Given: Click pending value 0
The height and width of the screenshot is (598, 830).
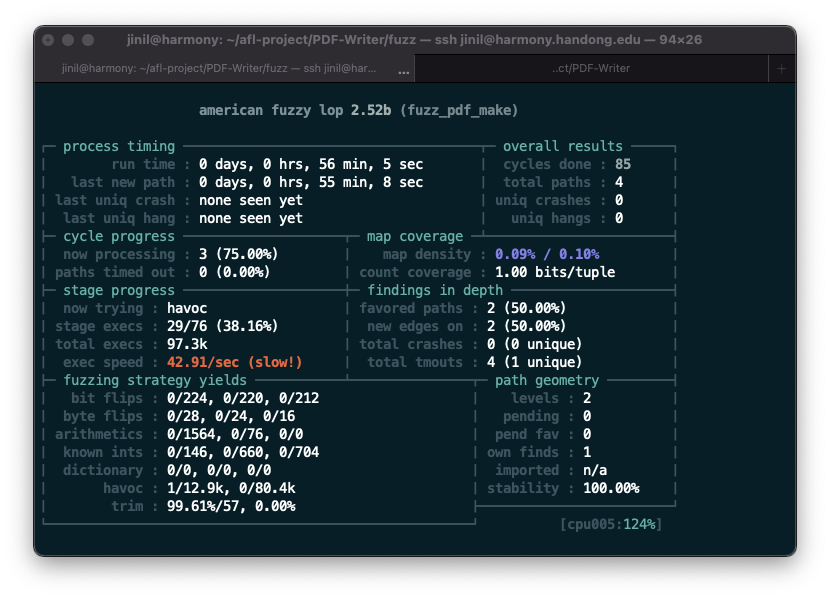Looking at the screenshot, I should 587,416.
